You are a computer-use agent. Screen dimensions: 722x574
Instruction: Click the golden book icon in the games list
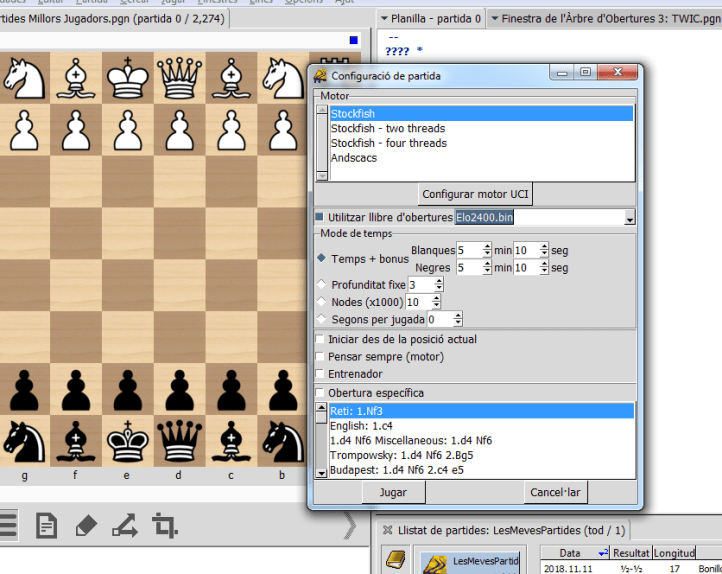click(x=396, y=560)
